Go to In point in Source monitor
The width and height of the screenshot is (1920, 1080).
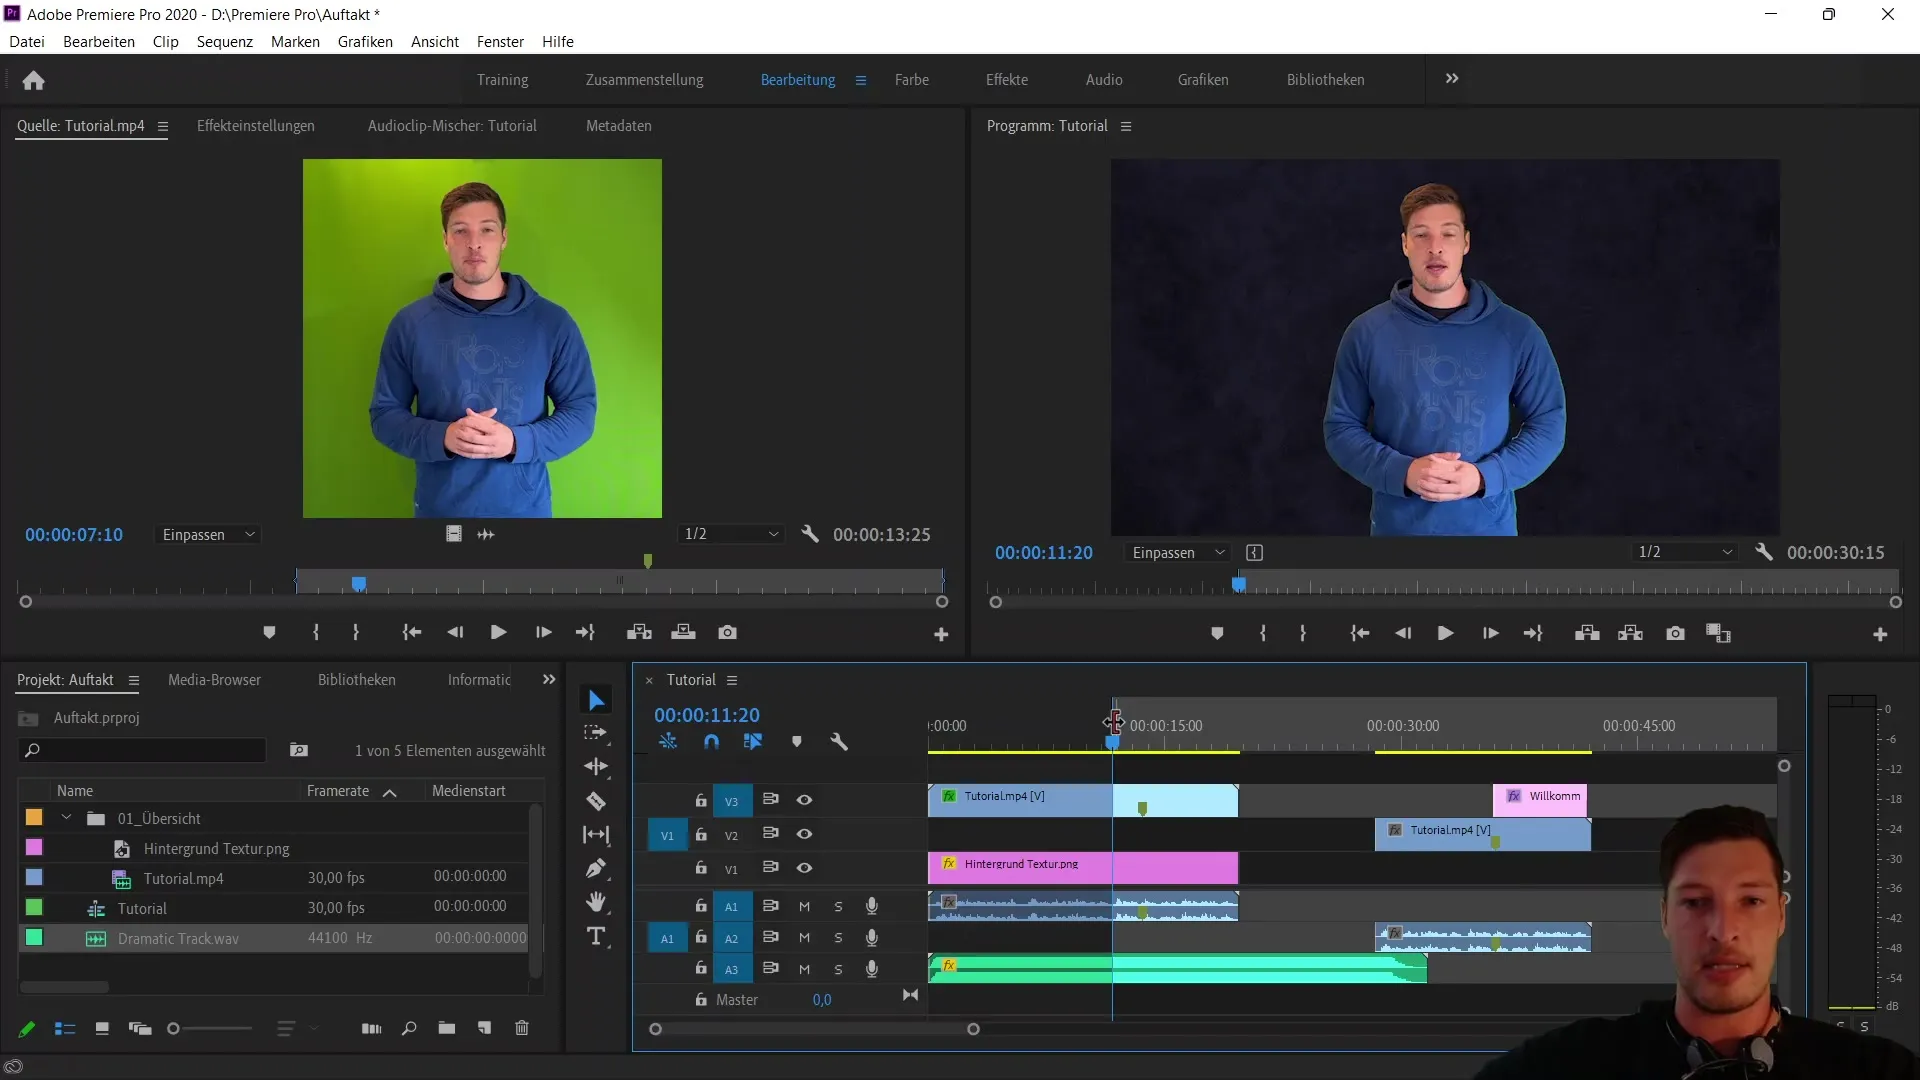pos(411,632)
